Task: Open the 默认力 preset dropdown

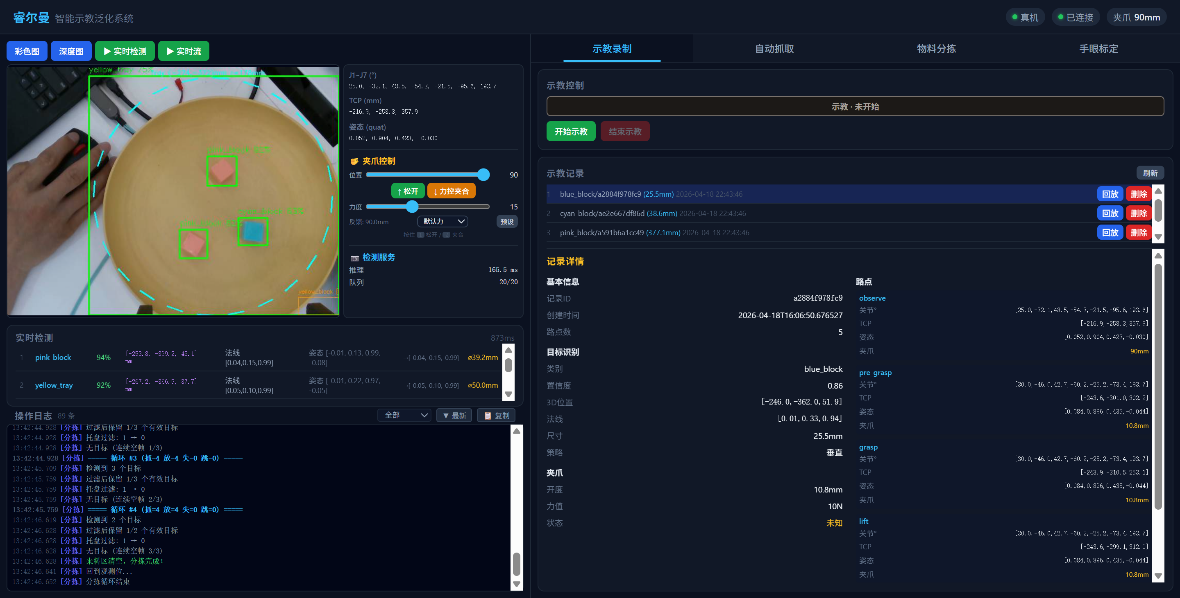Action: click(x=444, y=221)
